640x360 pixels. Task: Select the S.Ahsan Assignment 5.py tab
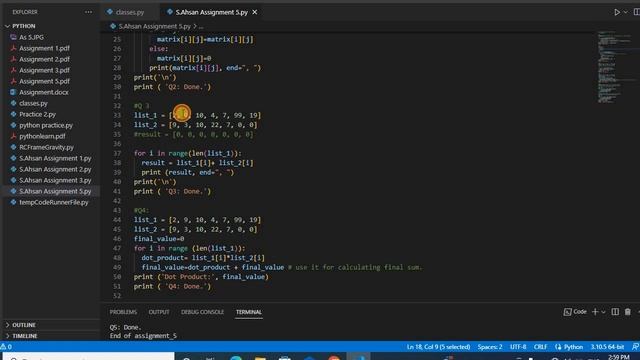[211, 12]
